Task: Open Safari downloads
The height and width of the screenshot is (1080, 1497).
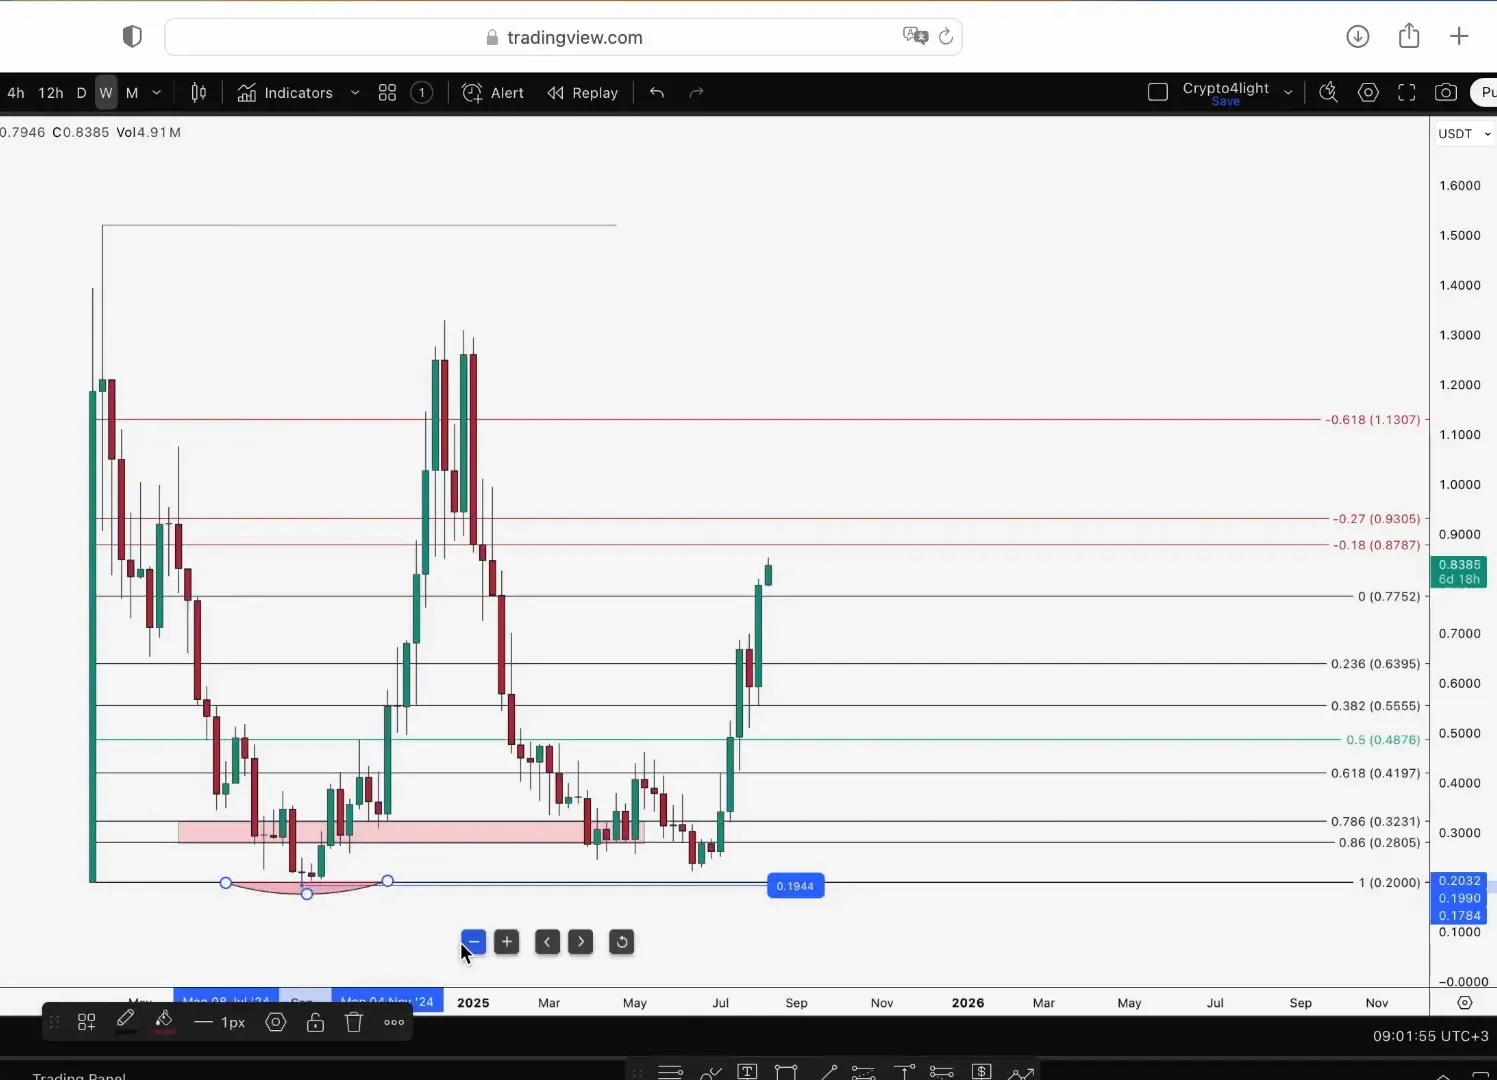Action: pyautogui.click(x=1358, y=37)
